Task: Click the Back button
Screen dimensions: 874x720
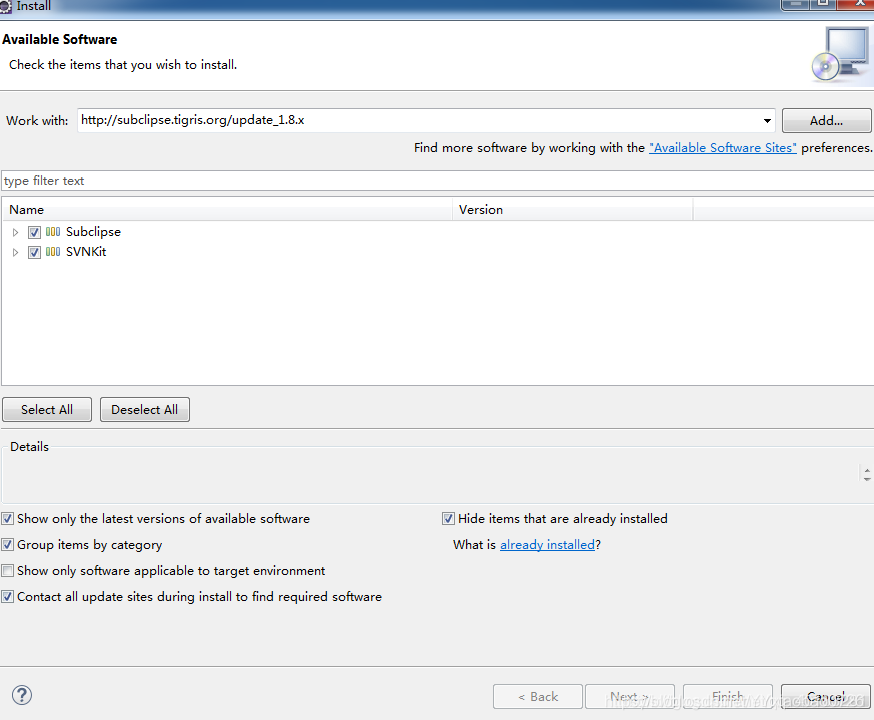Action: [537, 697]
